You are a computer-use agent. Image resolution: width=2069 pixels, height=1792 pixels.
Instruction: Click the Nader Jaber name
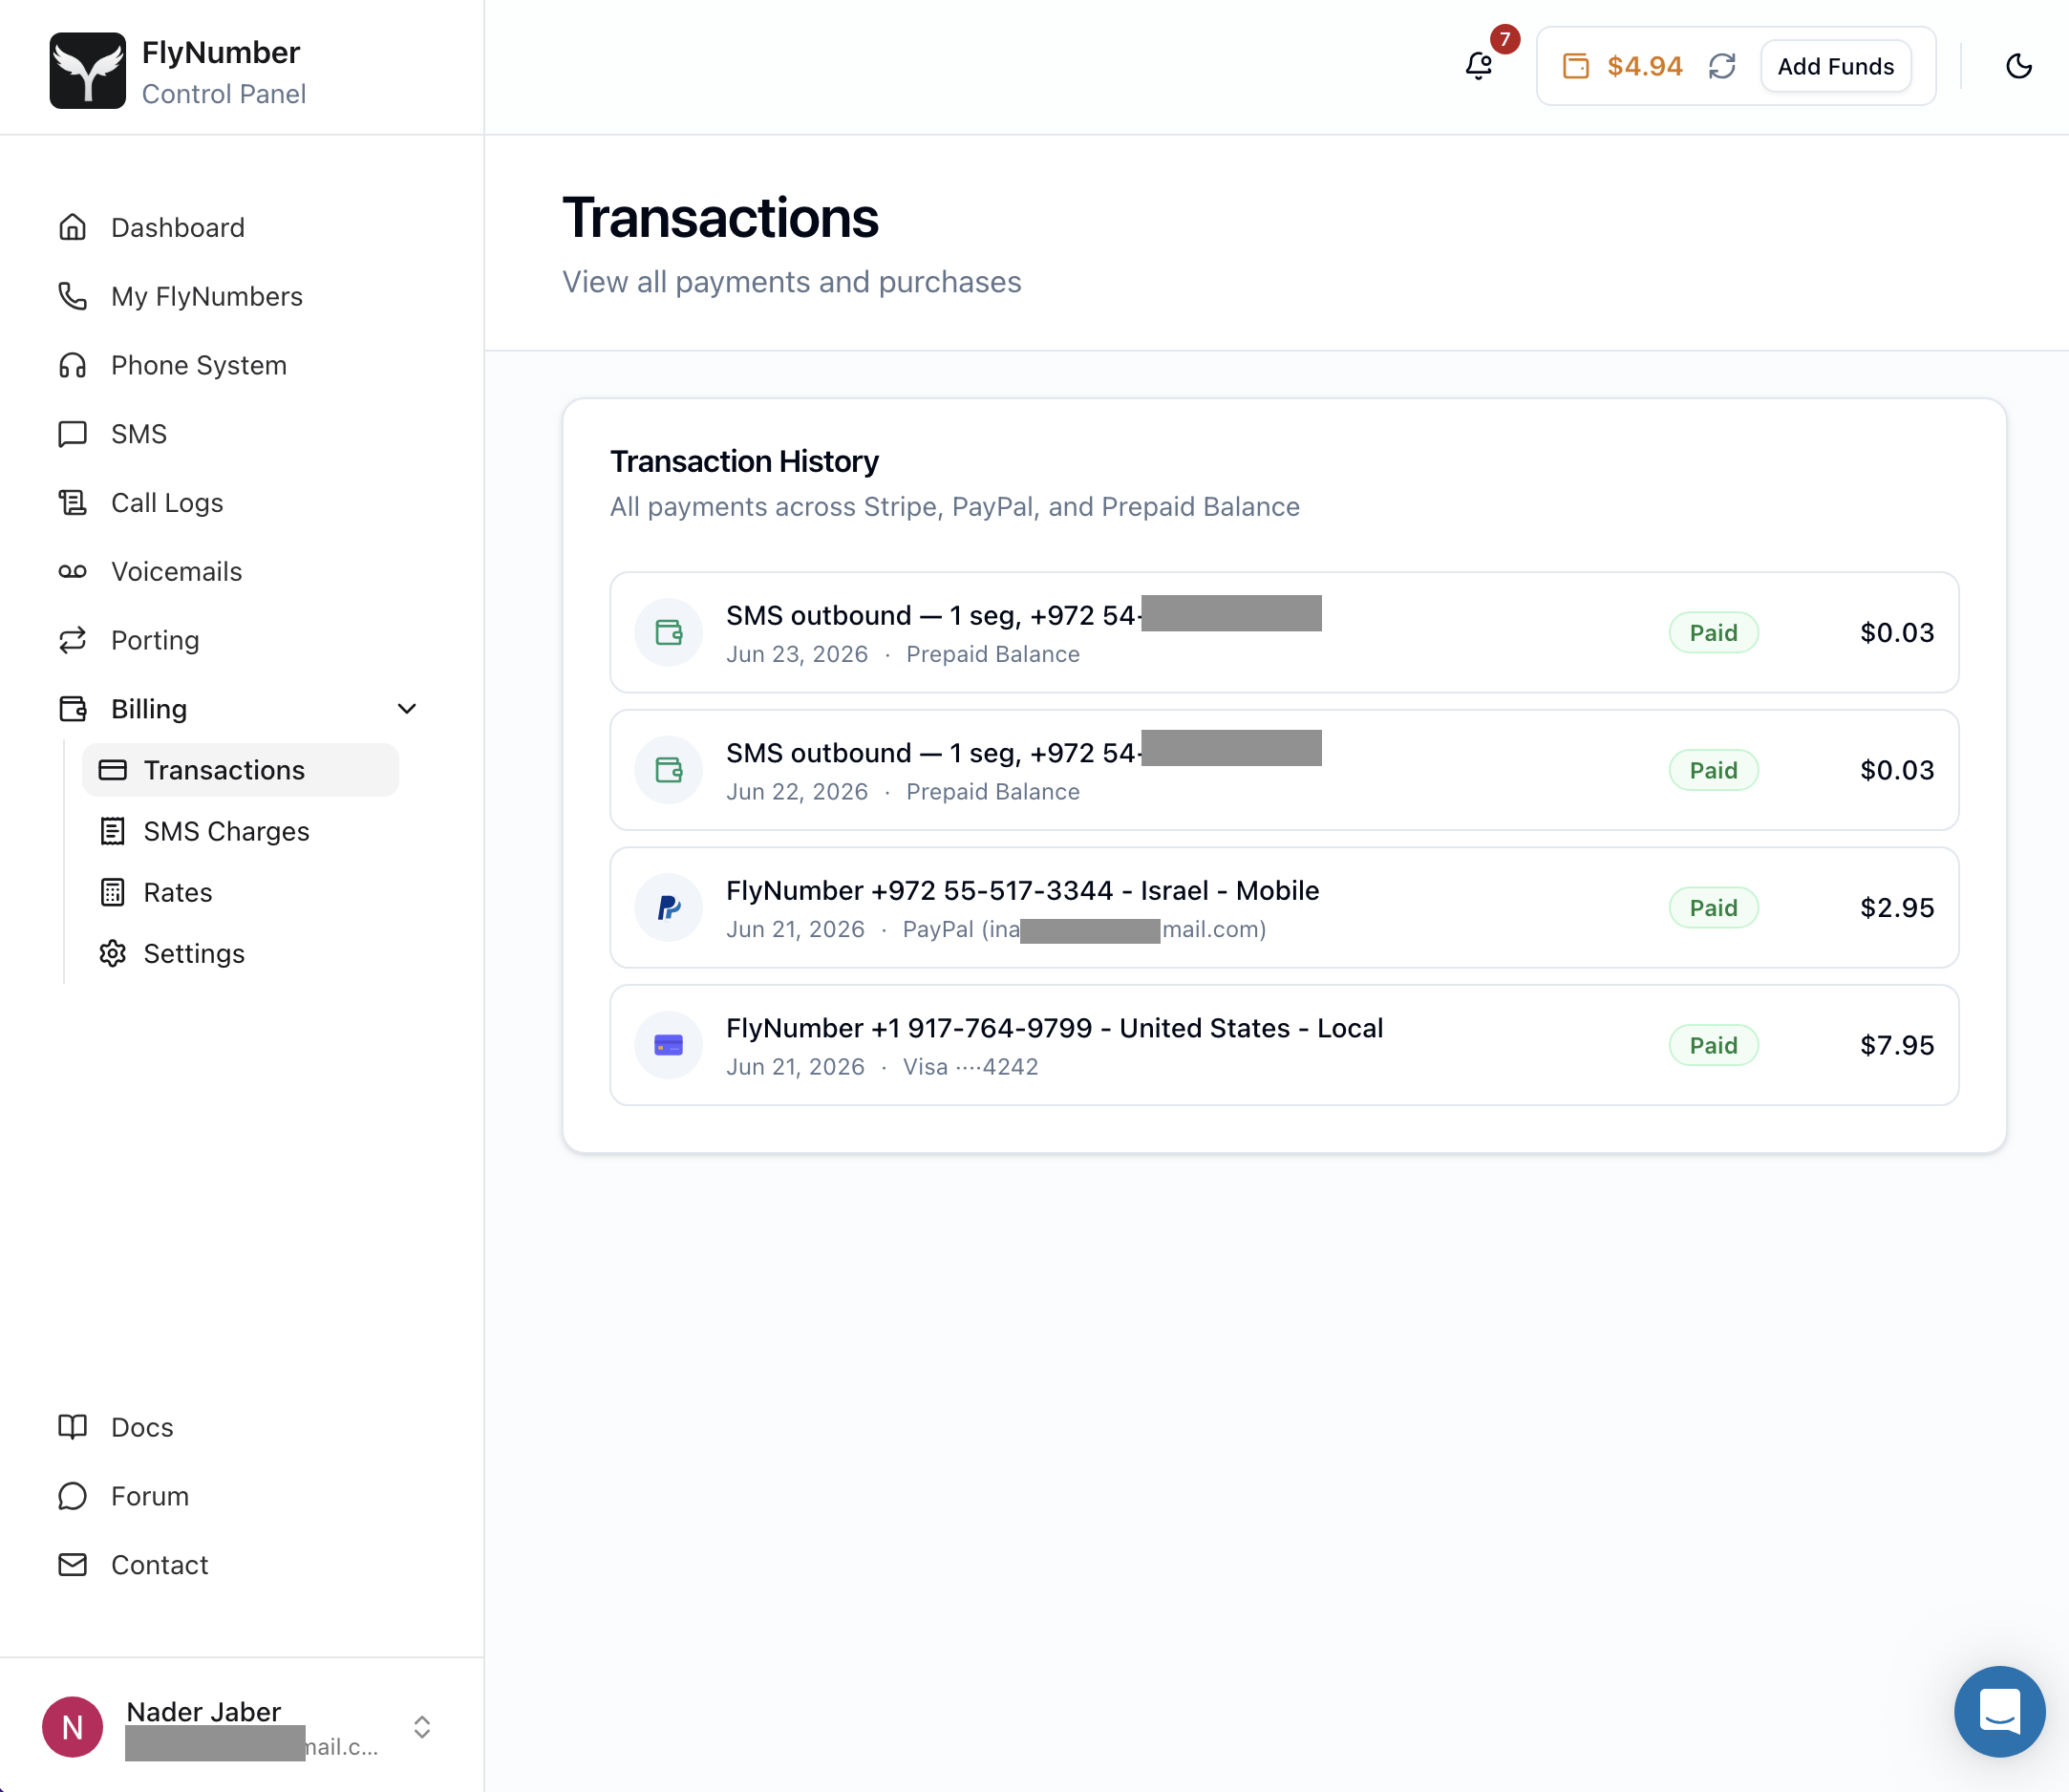pos(203,1712)
